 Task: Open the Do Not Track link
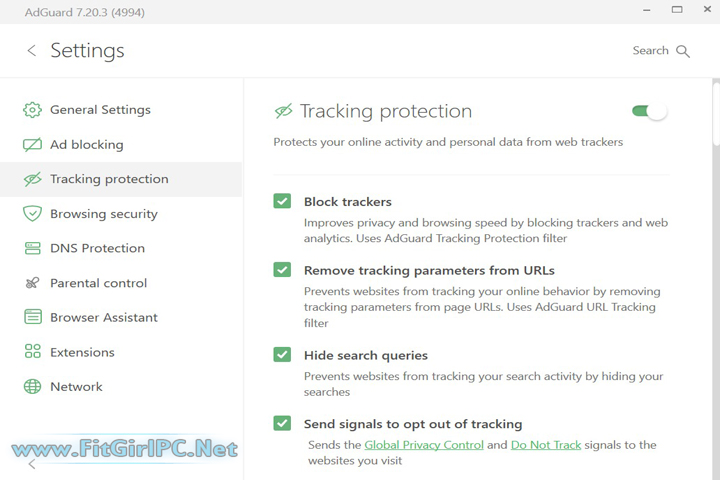(x=546, y=445)
